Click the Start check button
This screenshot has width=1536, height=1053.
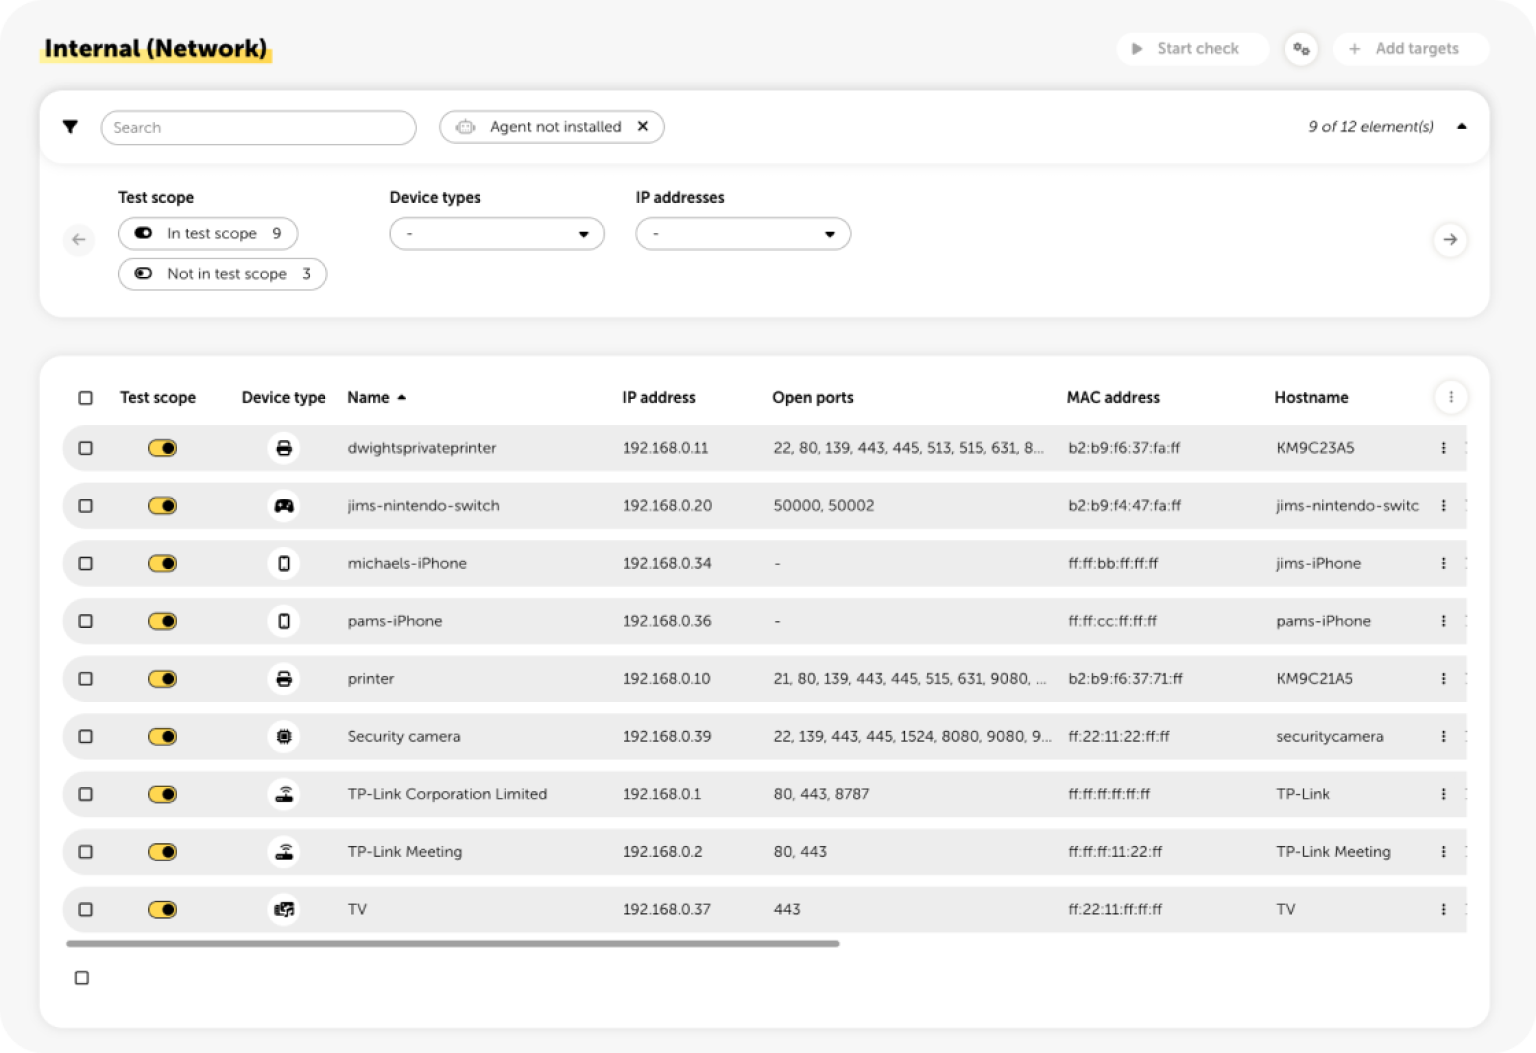point(1192,49)
